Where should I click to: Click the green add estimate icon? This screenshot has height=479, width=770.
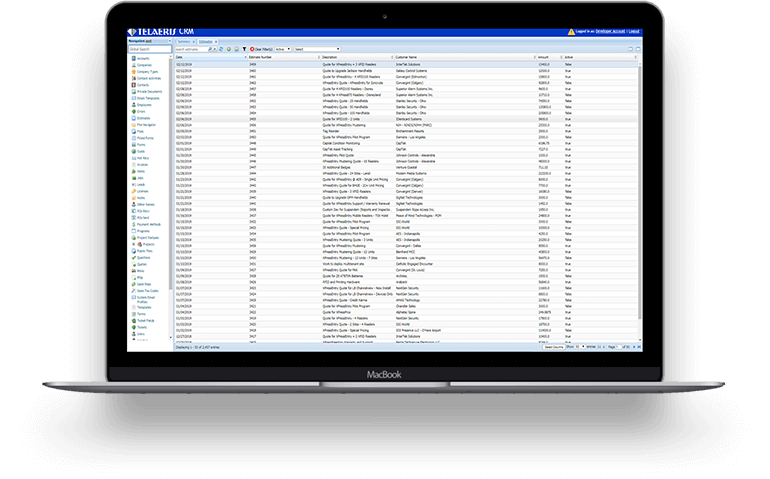point(229,49)
